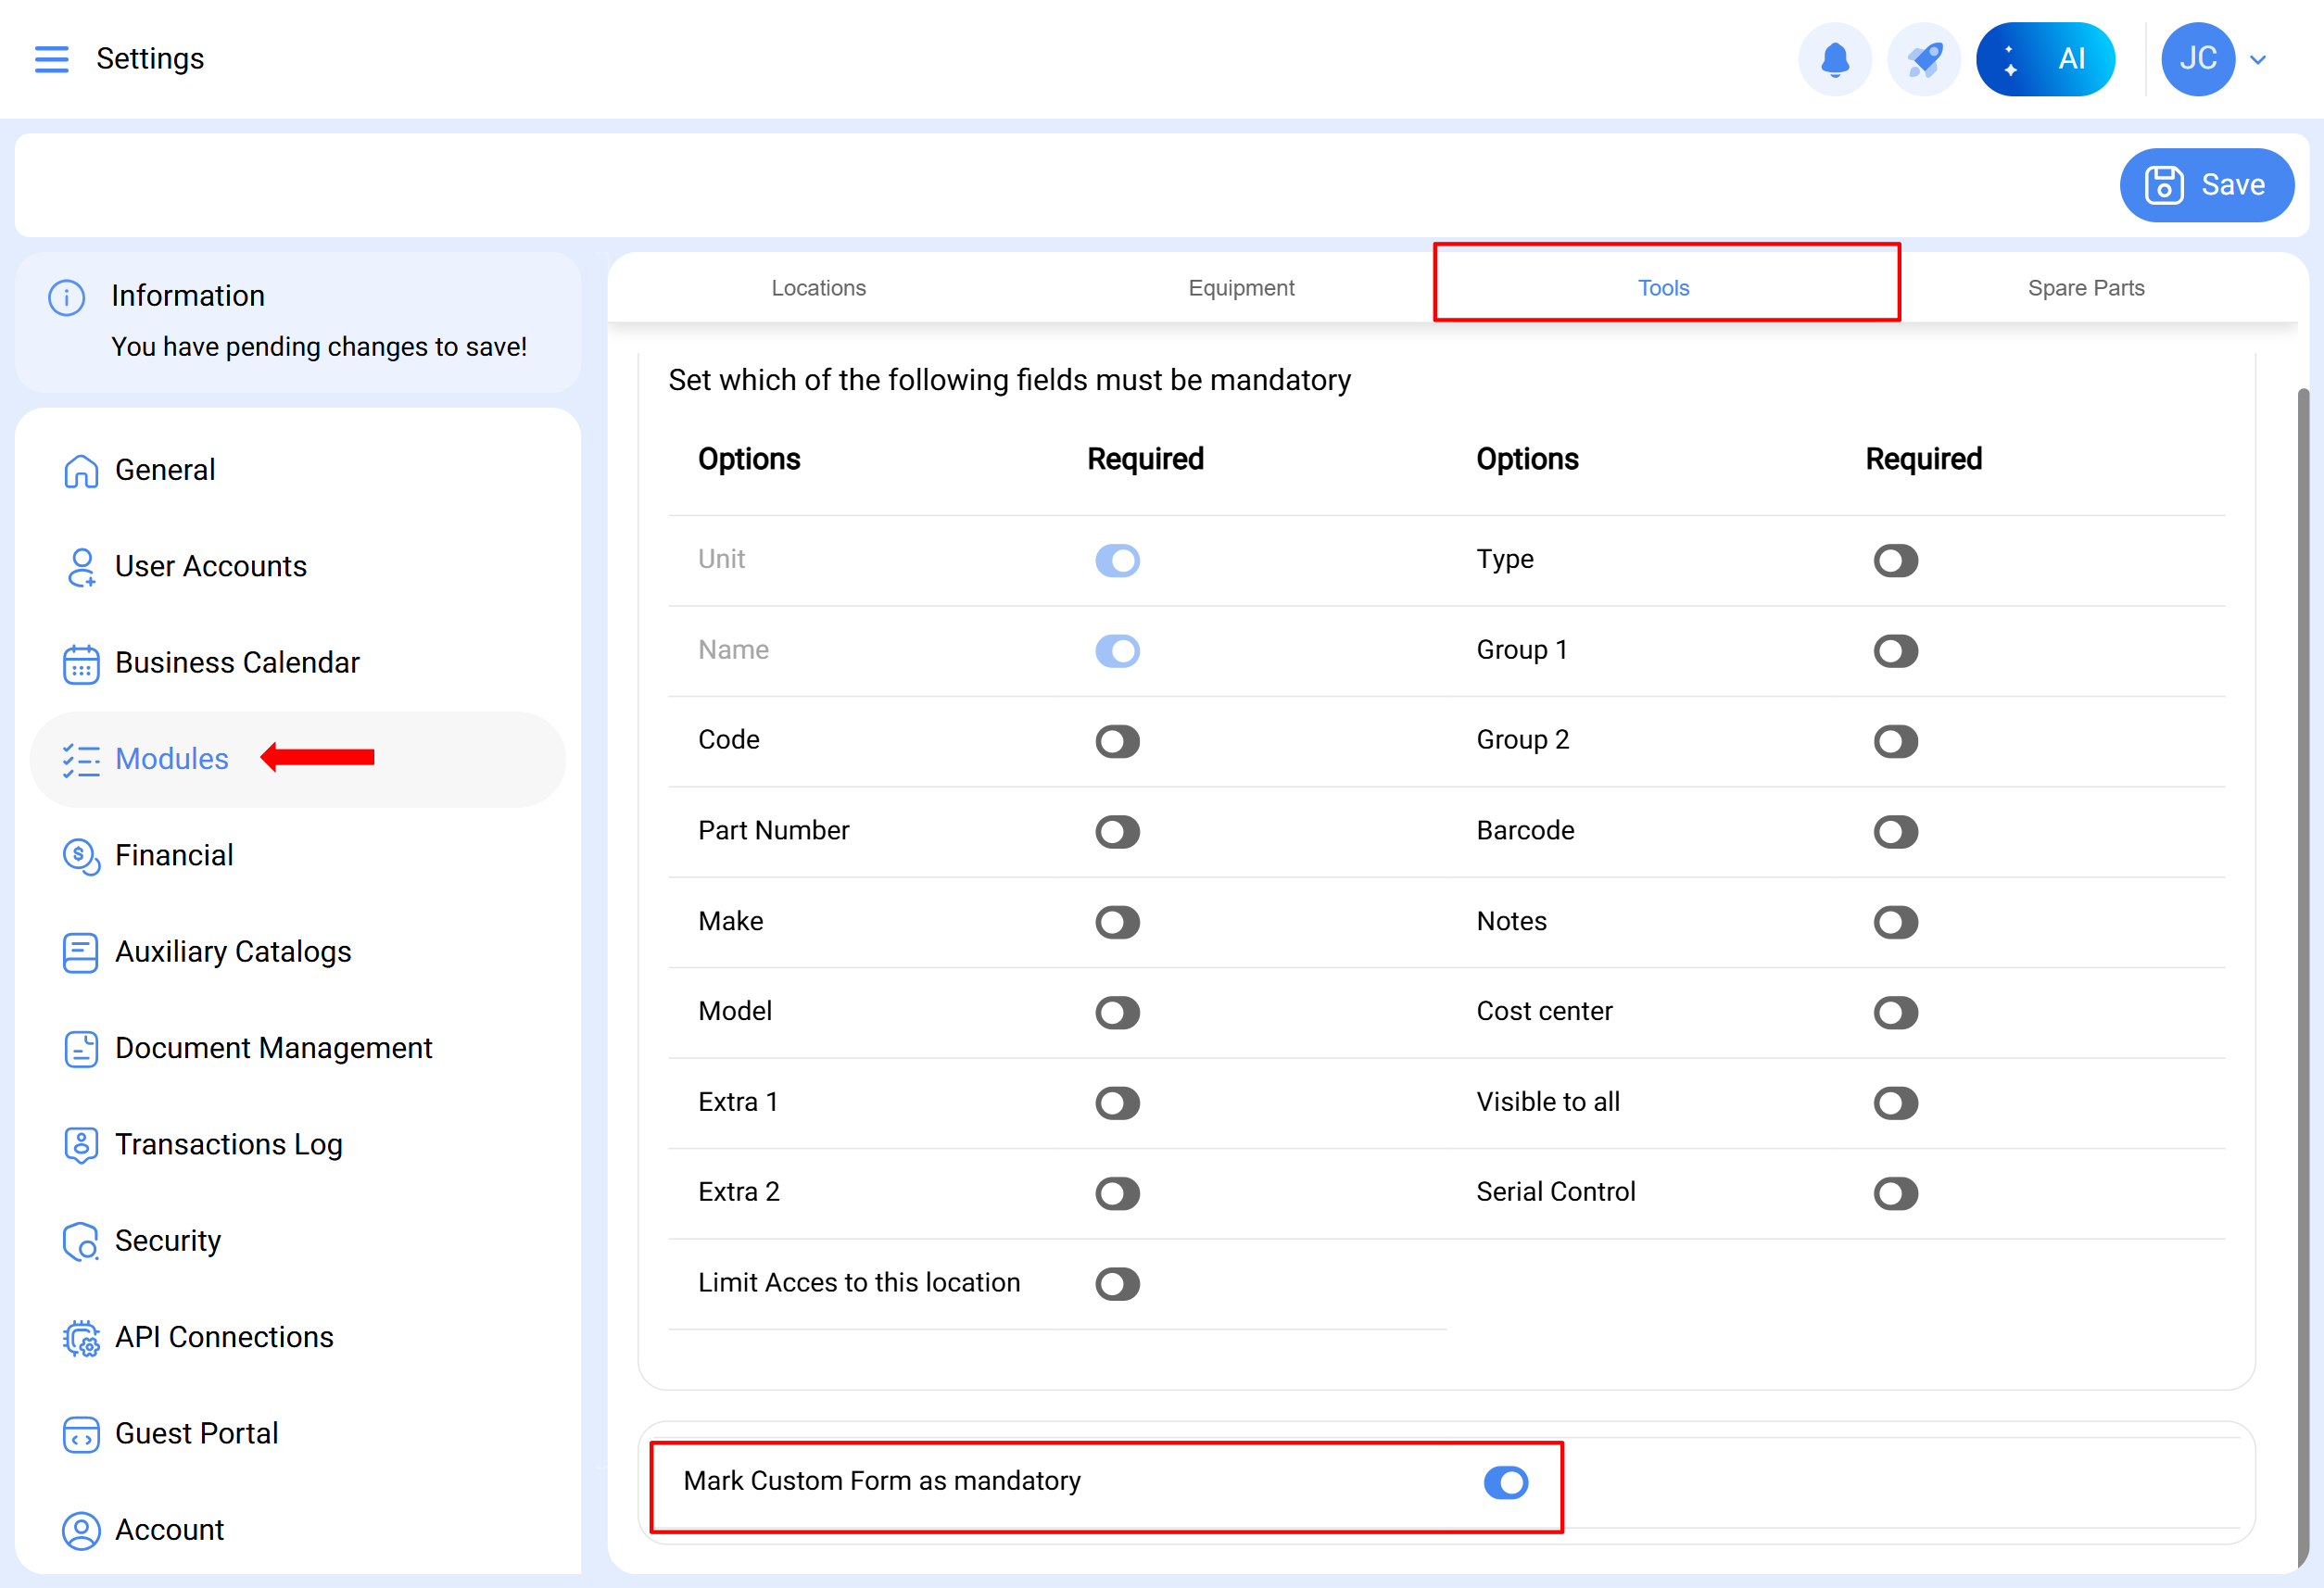Click the notifications bell icon
Viewport: 2324px width, 1588px height.
[1834, 59]
